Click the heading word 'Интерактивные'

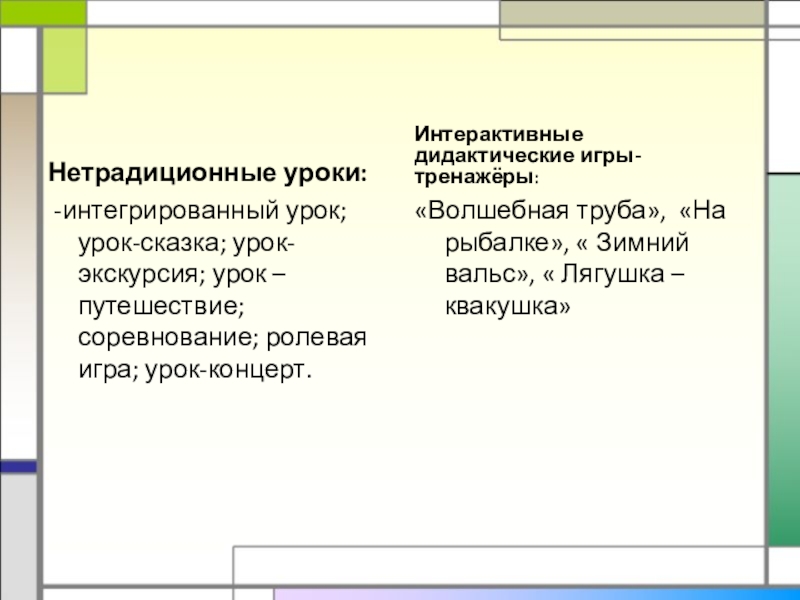click(x=499, y=134)
